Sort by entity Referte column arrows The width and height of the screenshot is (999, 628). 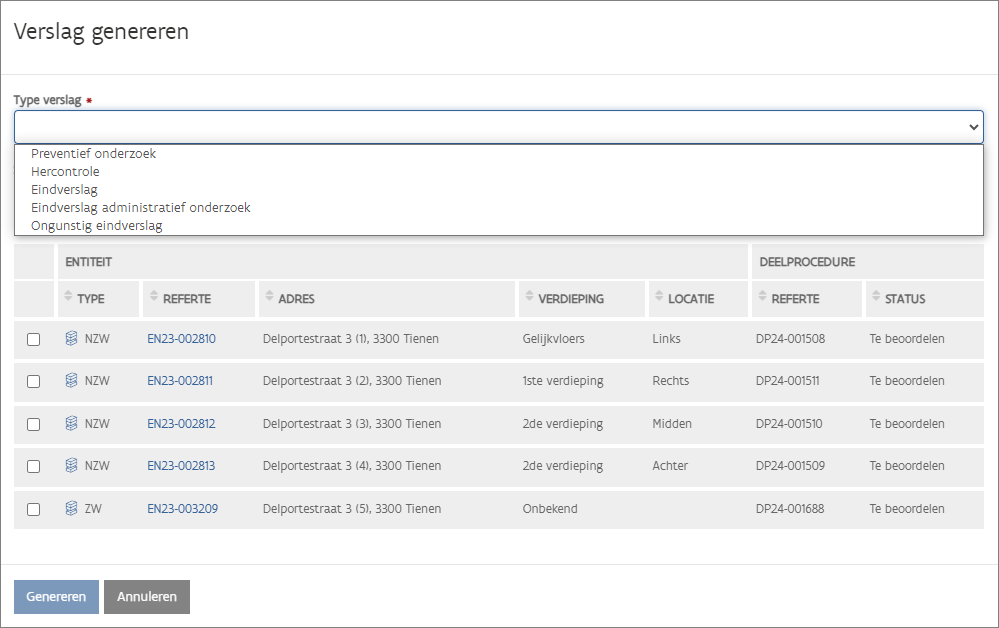pyautogui.click(x=153, y=298)
